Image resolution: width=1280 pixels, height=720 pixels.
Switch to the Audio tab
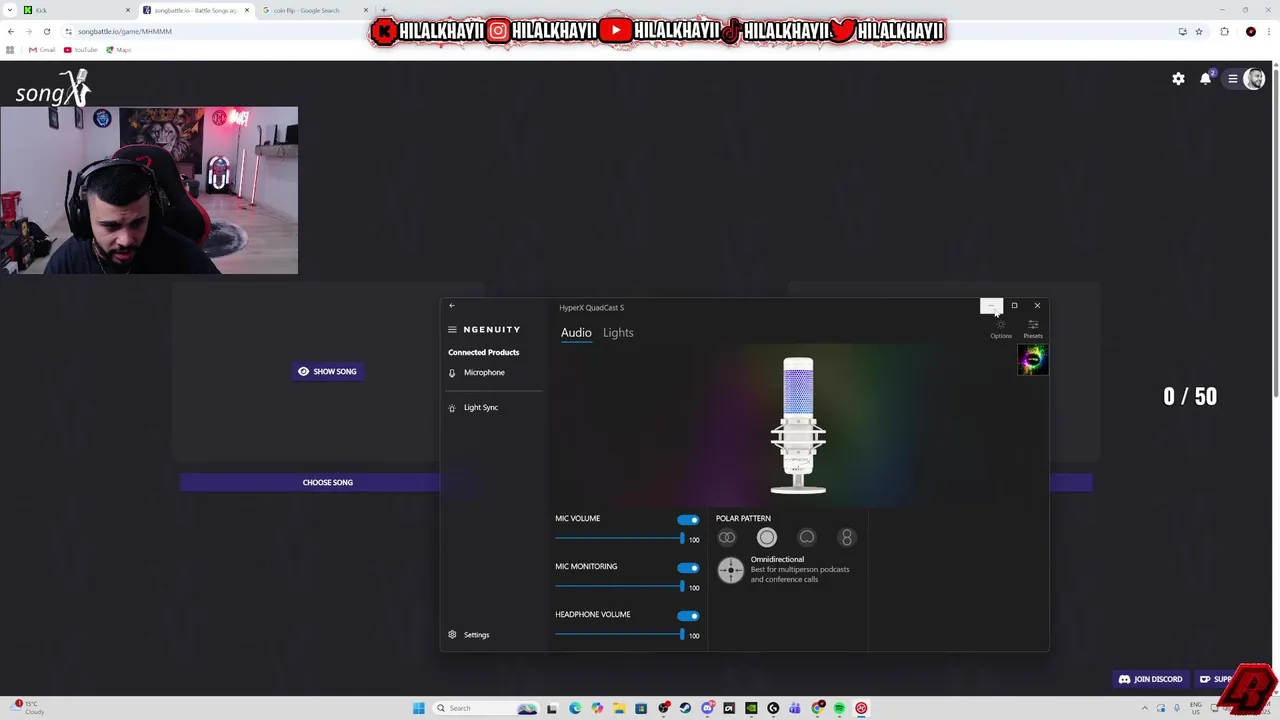click(x=576, y=333)
